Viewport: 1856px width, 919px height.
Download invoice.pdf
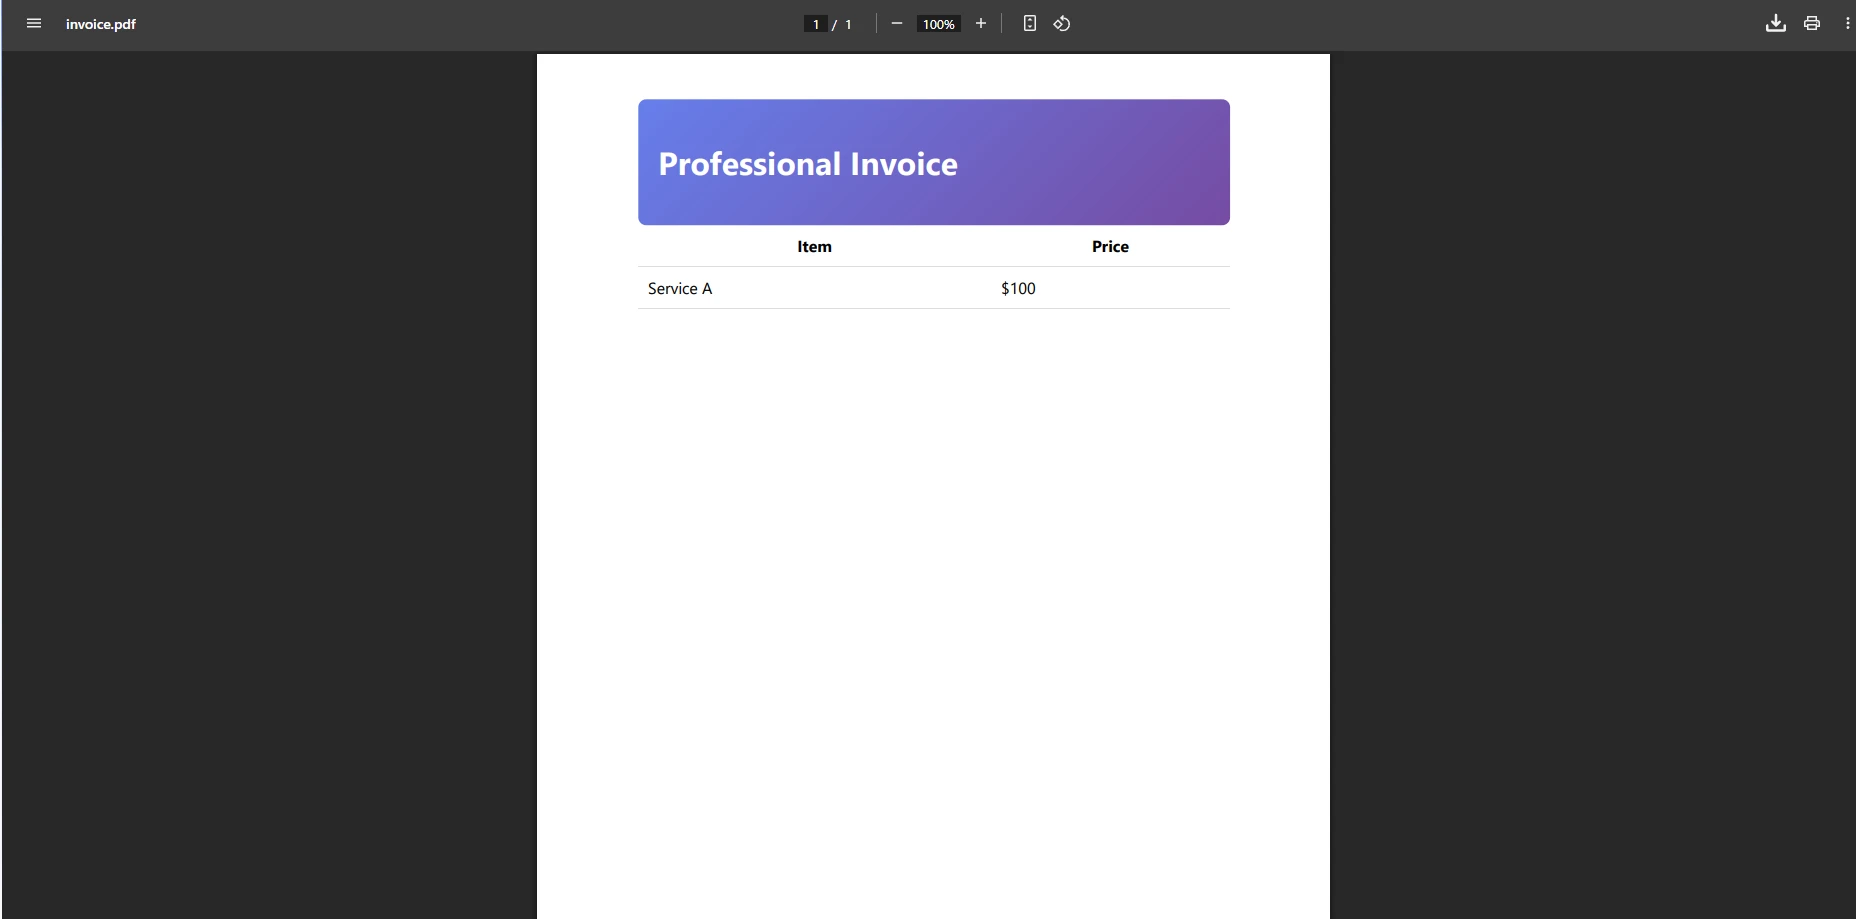(1775, 23)
